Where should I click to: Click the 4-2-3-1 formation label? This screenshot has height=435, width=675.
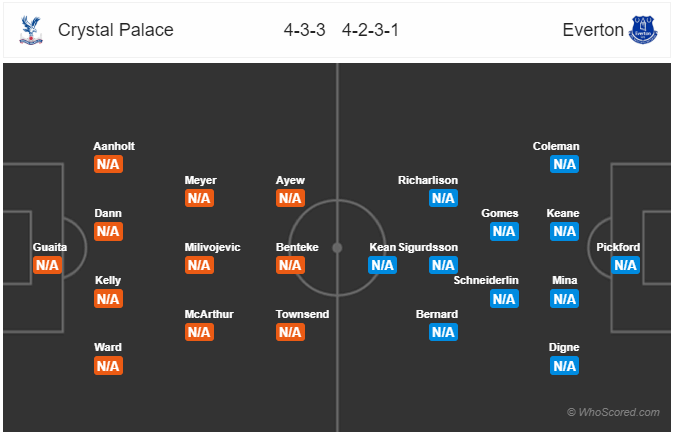pyautogui.click(x=370, y=30)
